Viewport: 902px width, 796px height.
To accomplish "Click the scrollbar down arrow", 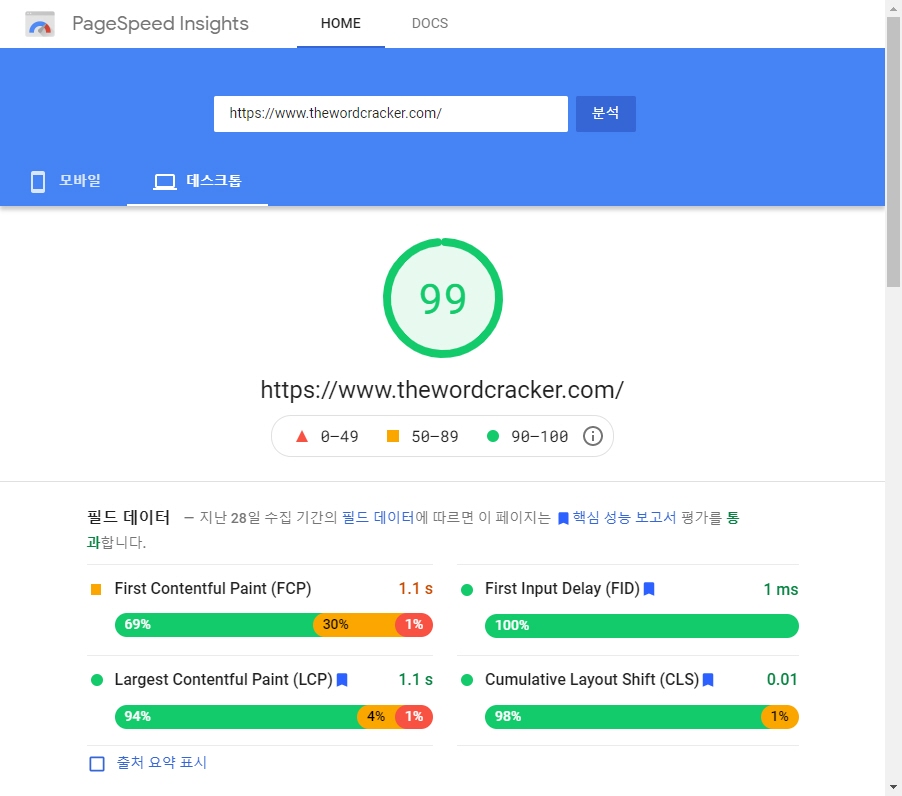I will coord(893,787).
